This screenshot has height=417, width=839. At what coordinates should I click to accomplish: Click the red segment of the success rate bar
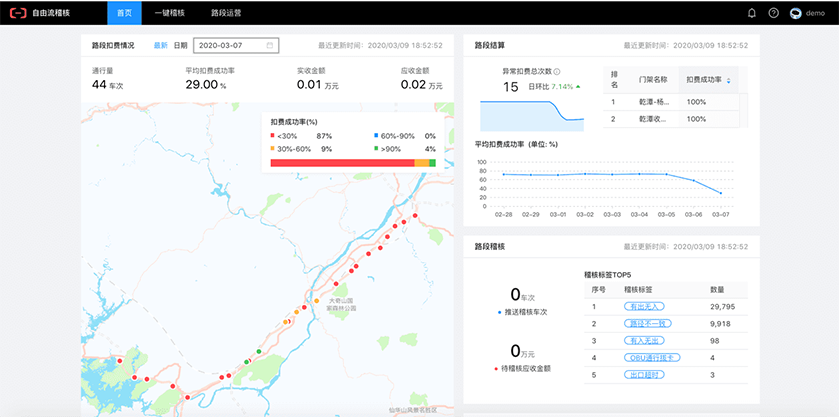point(342,162)
